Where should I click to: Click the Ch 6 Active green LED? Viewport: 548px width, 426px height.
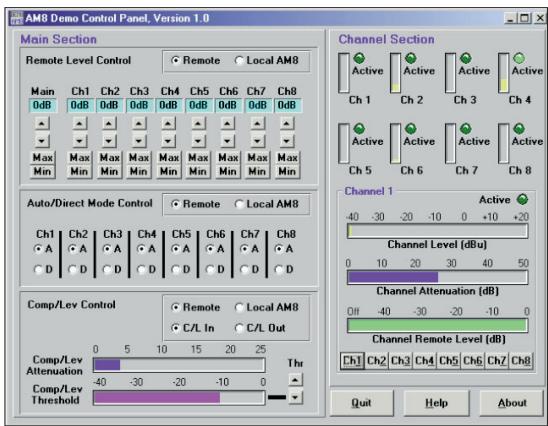pyautogui.click(x=411, y=129)
